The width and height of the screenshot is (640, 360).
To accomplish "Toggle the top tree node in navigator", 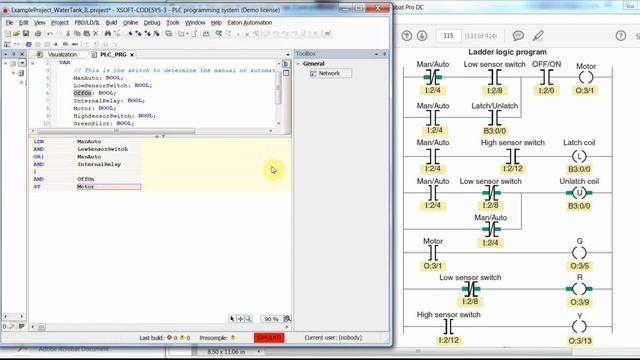I will (5, 63).
